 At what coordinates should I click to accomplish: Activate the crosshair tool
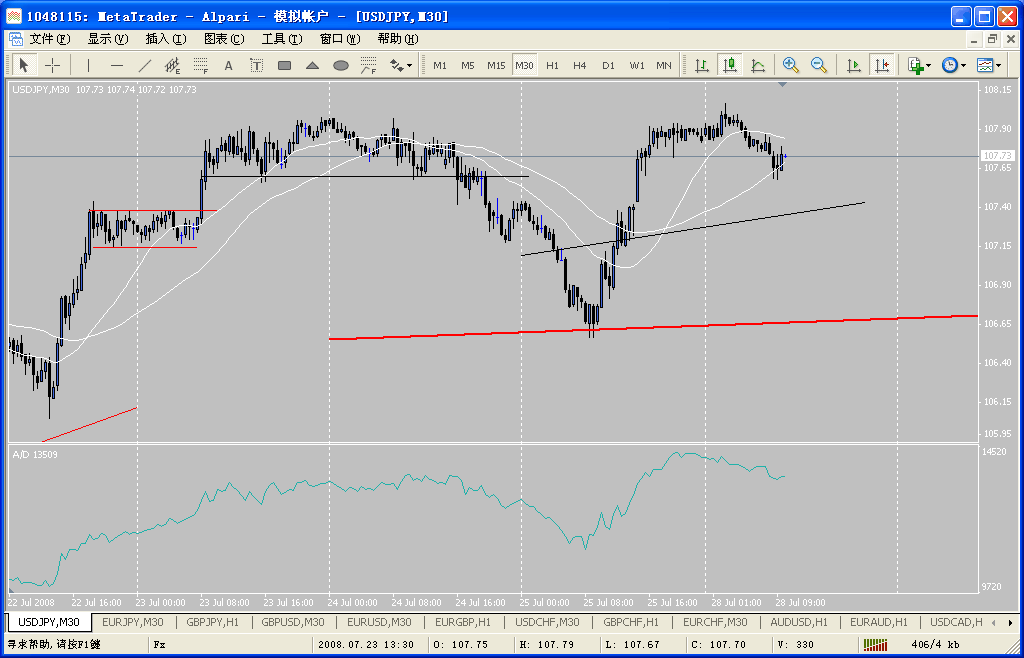click(52, 65)
